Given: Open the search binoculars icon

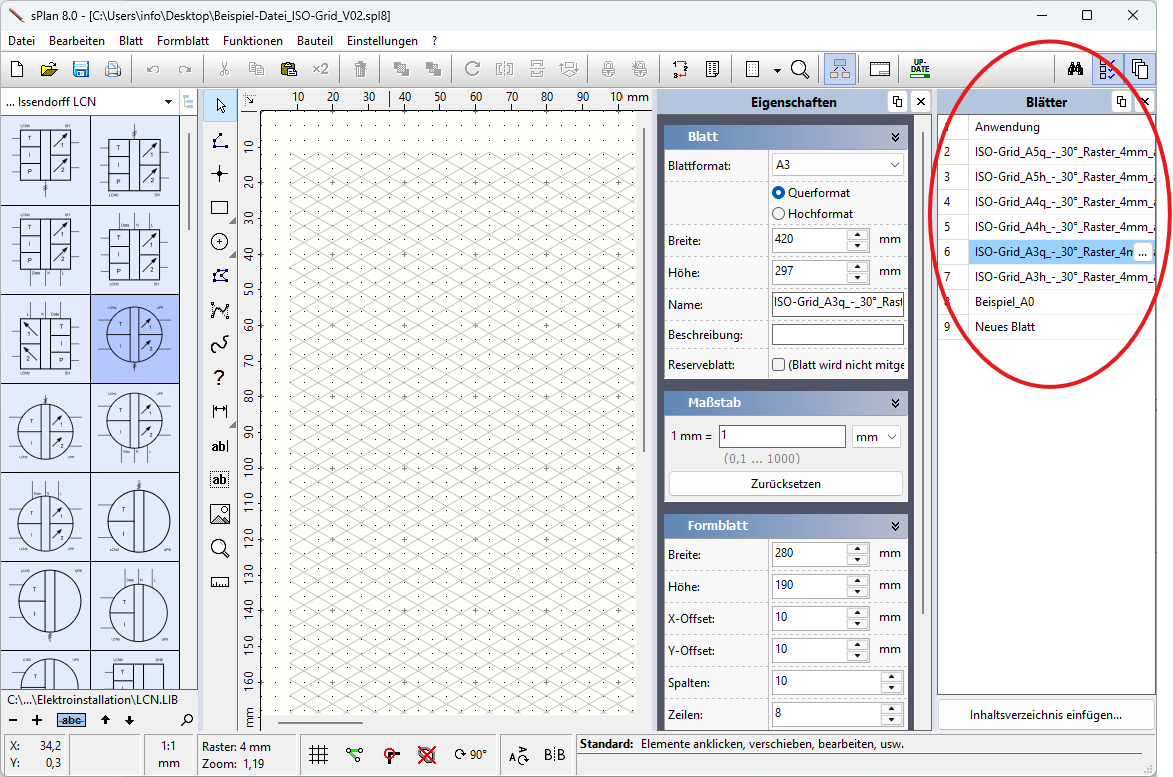Looking at the screenshot, I should click(x=1075, y=70).
